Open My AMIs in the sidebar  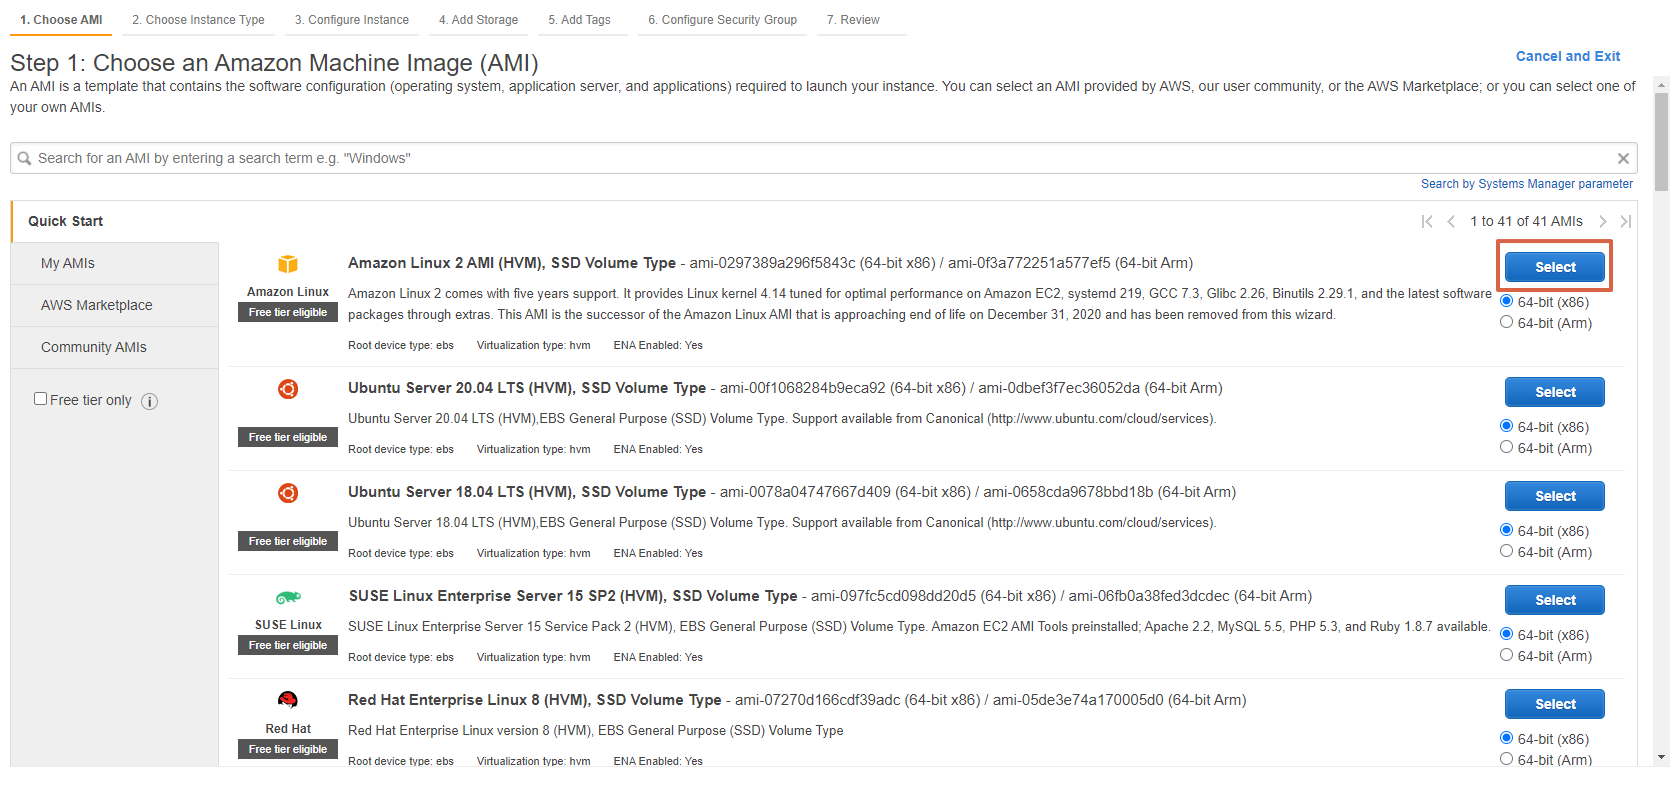(x=115, y=263)
